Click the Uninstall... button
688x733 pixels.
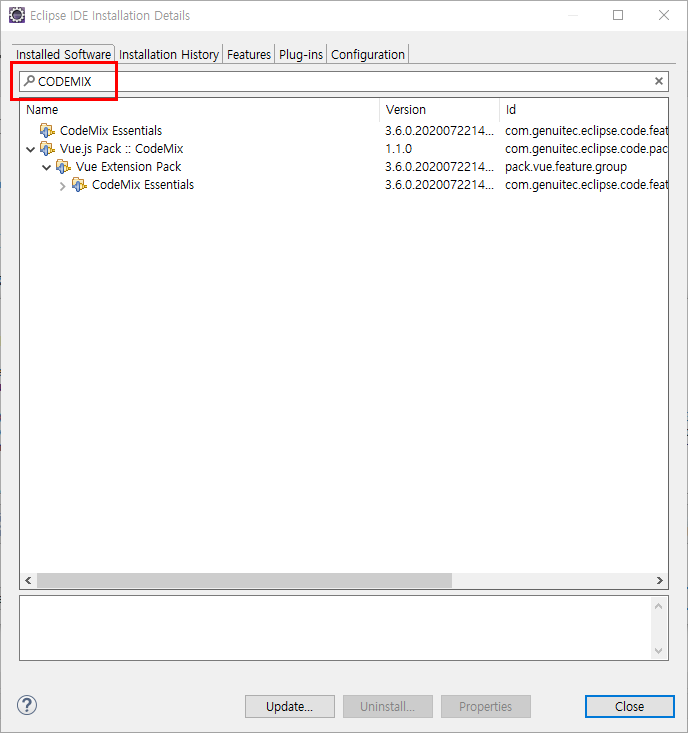(387, 706)
